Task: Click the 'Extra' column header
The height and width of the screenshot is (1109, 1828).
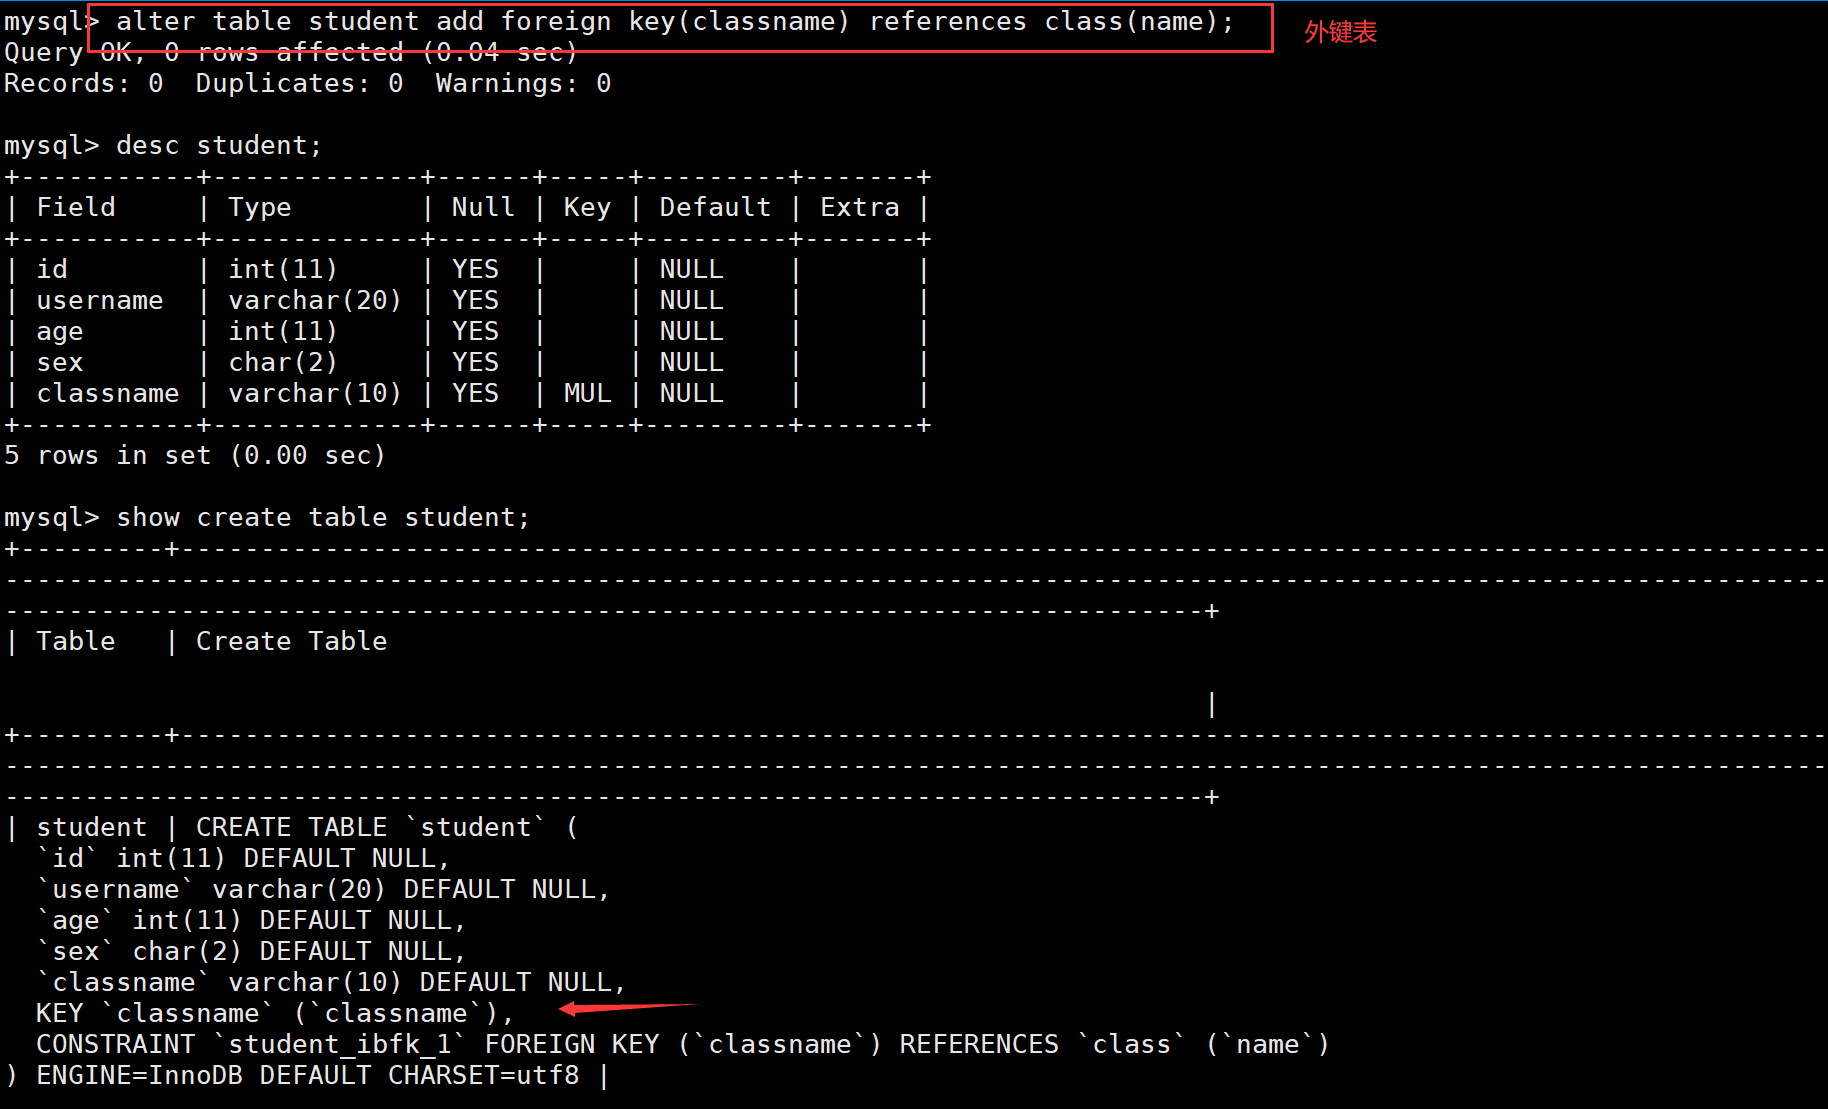Action: [x=860, y=208]
